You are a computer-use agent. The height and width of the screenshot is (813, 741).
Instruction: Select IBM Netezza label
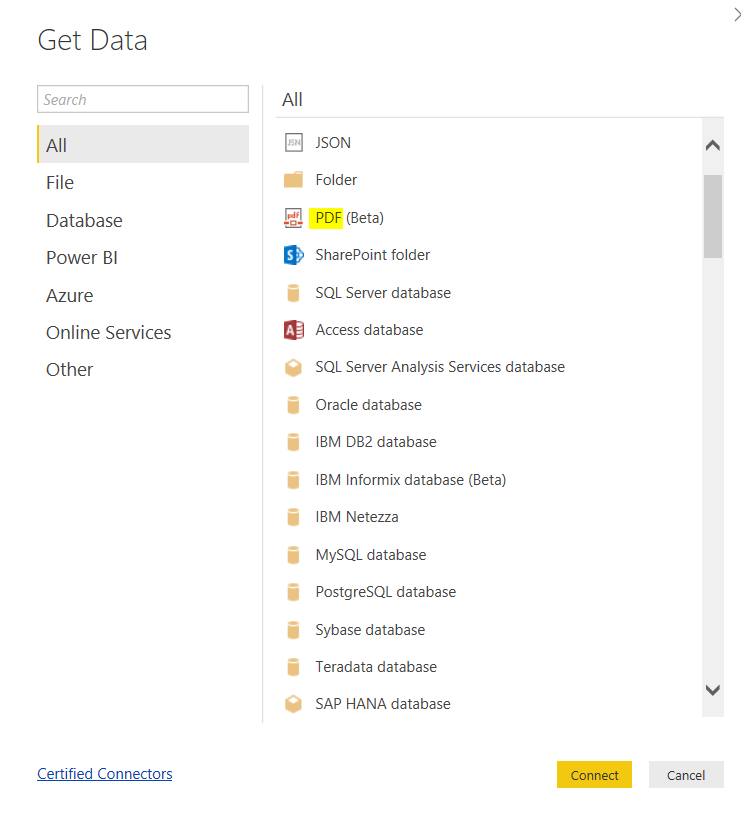point(357,517)
